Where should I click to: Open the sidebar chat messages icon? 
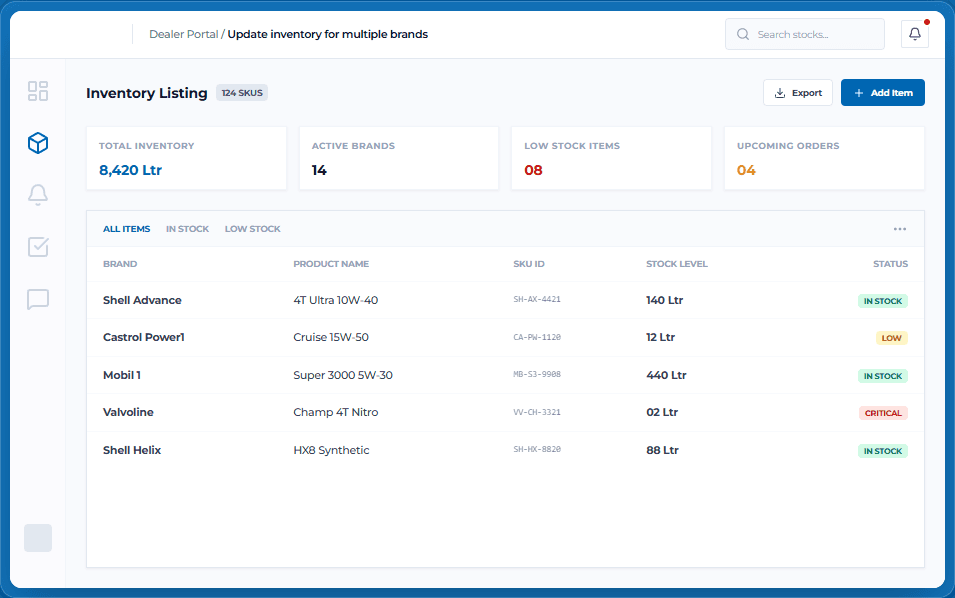coord(38,299)
